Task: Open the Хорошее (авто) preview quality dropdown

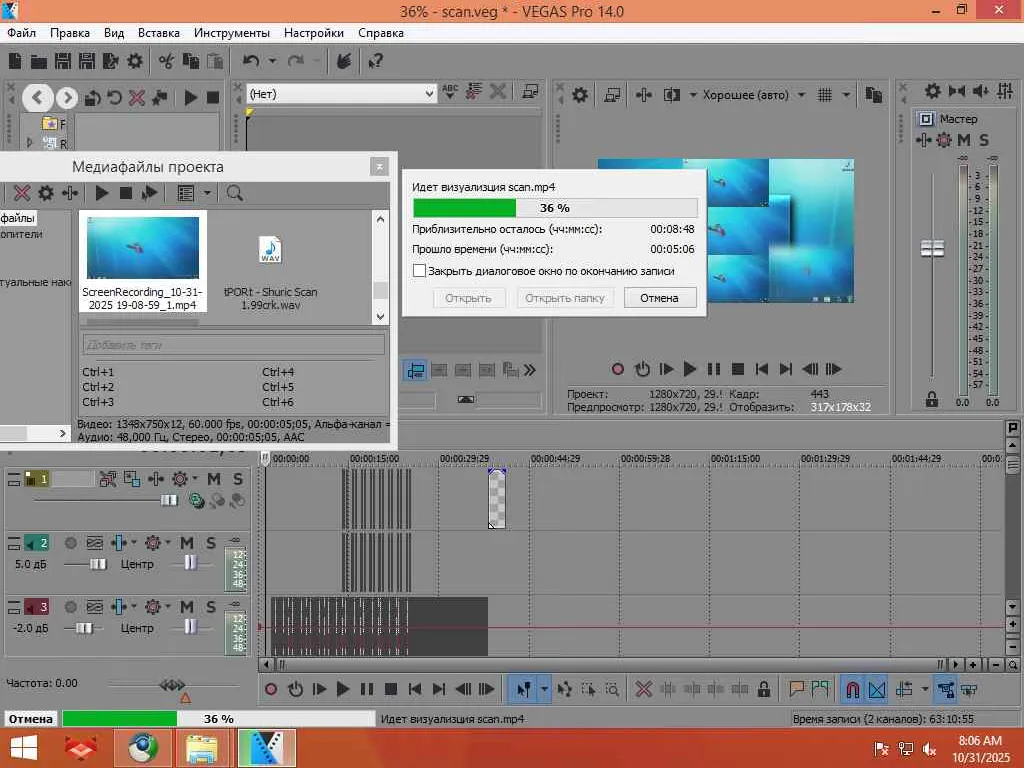Action: [801, 95]
